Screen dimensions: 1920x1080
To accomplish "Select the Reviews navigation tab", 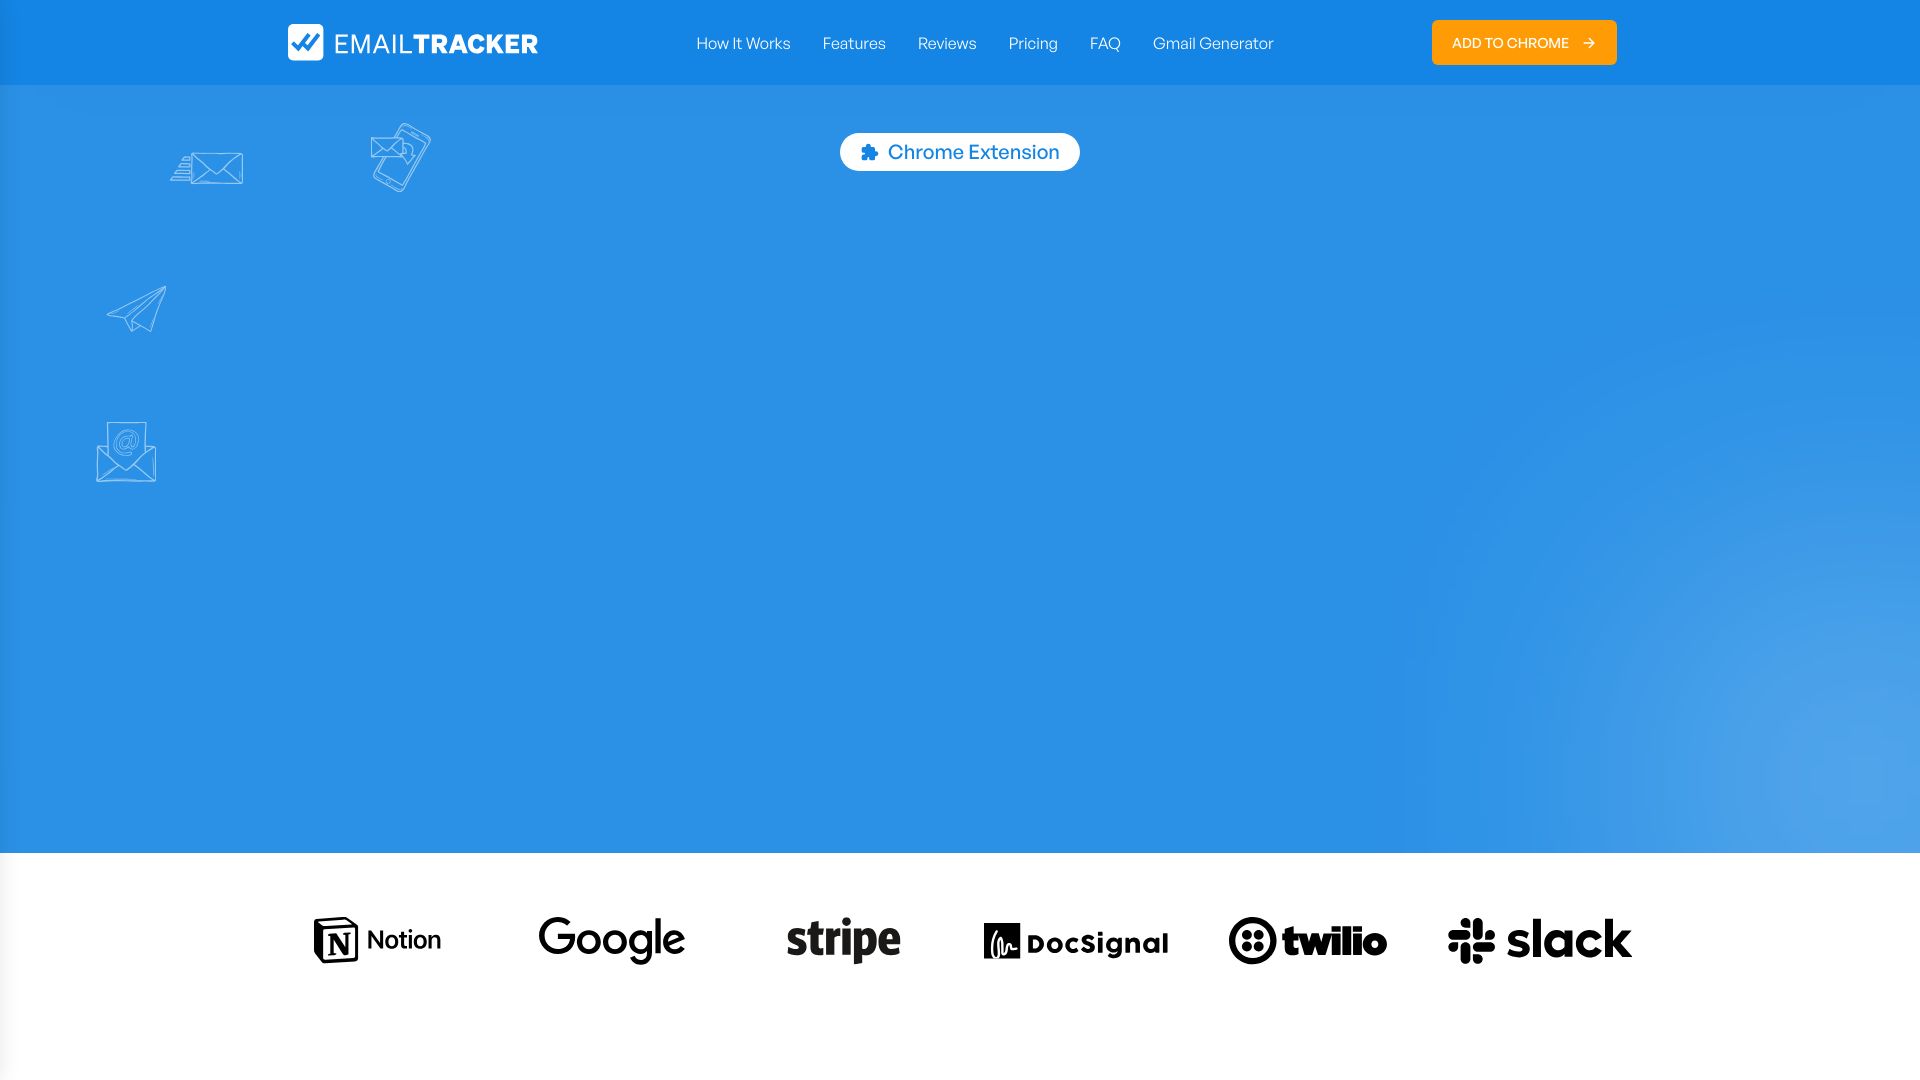I will click(x=947, y=42).
